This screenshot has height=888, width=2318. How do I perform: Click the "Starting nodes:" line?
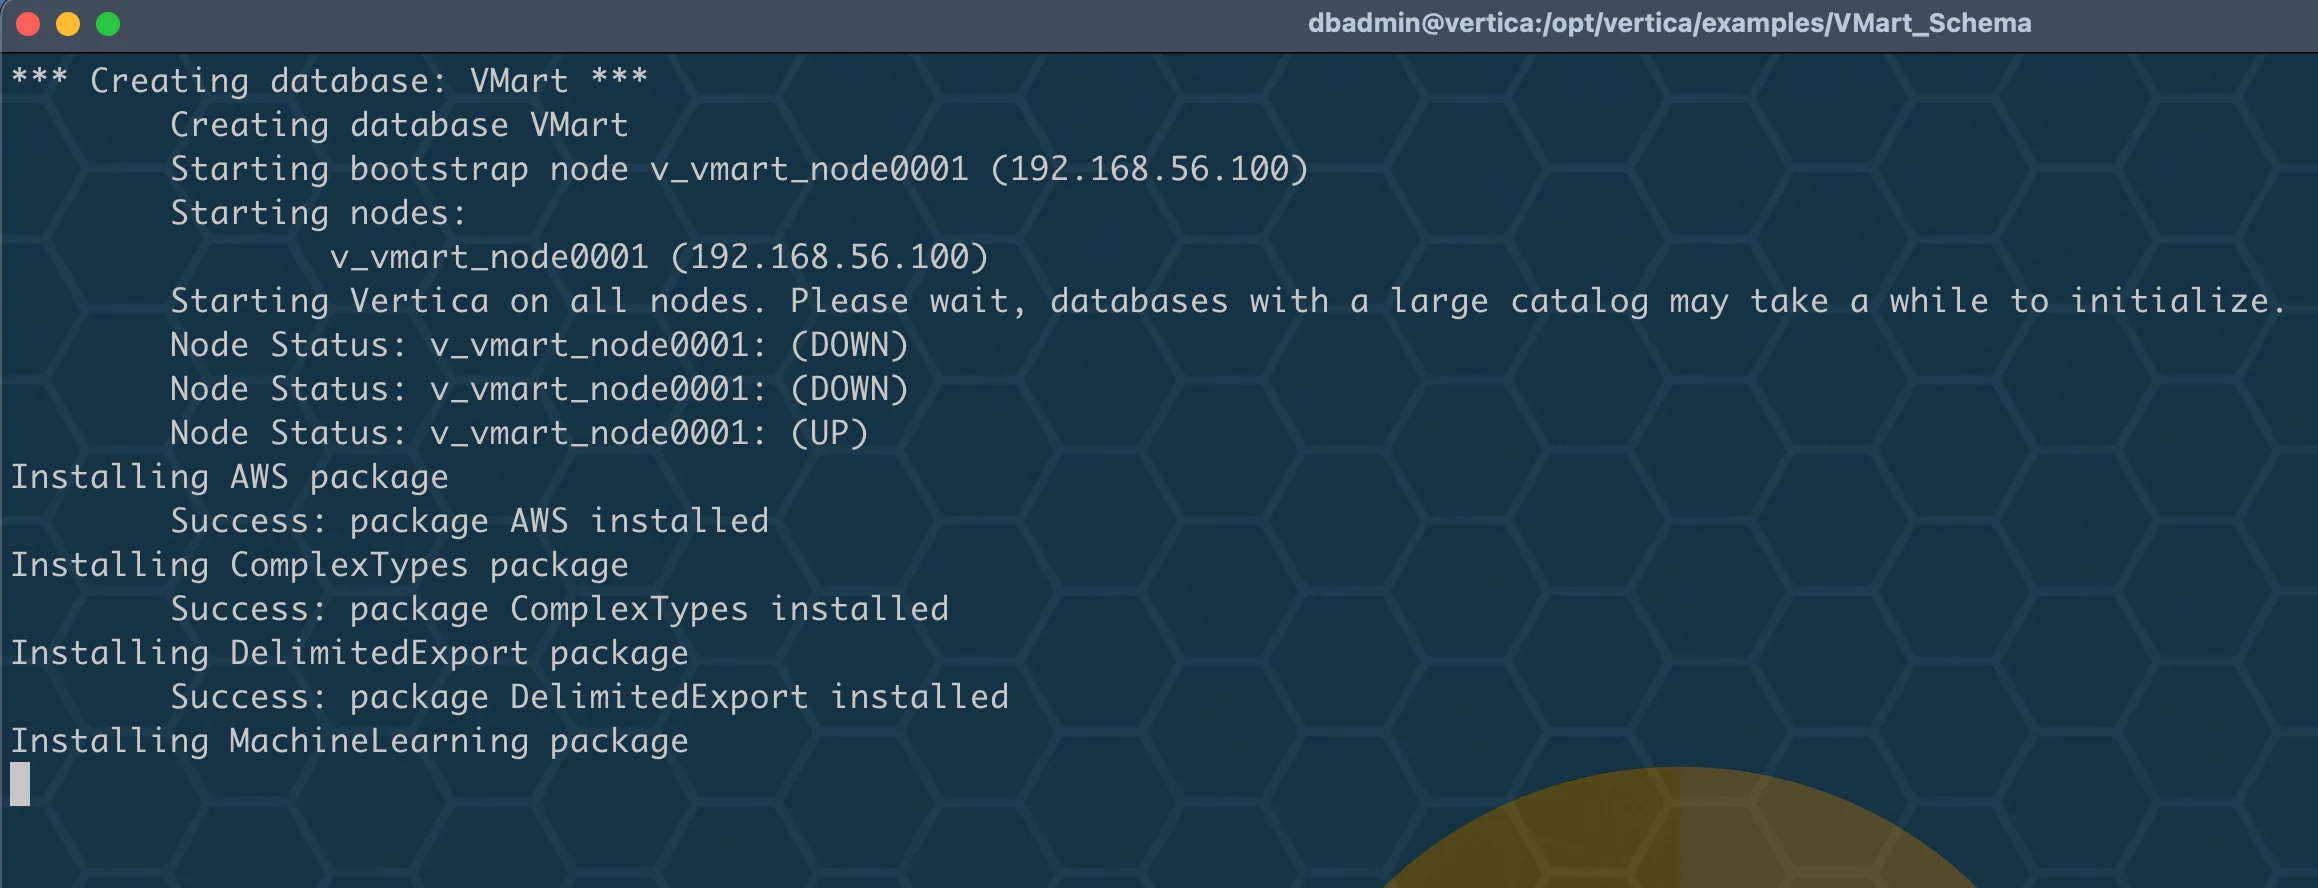tap(318, 213)
